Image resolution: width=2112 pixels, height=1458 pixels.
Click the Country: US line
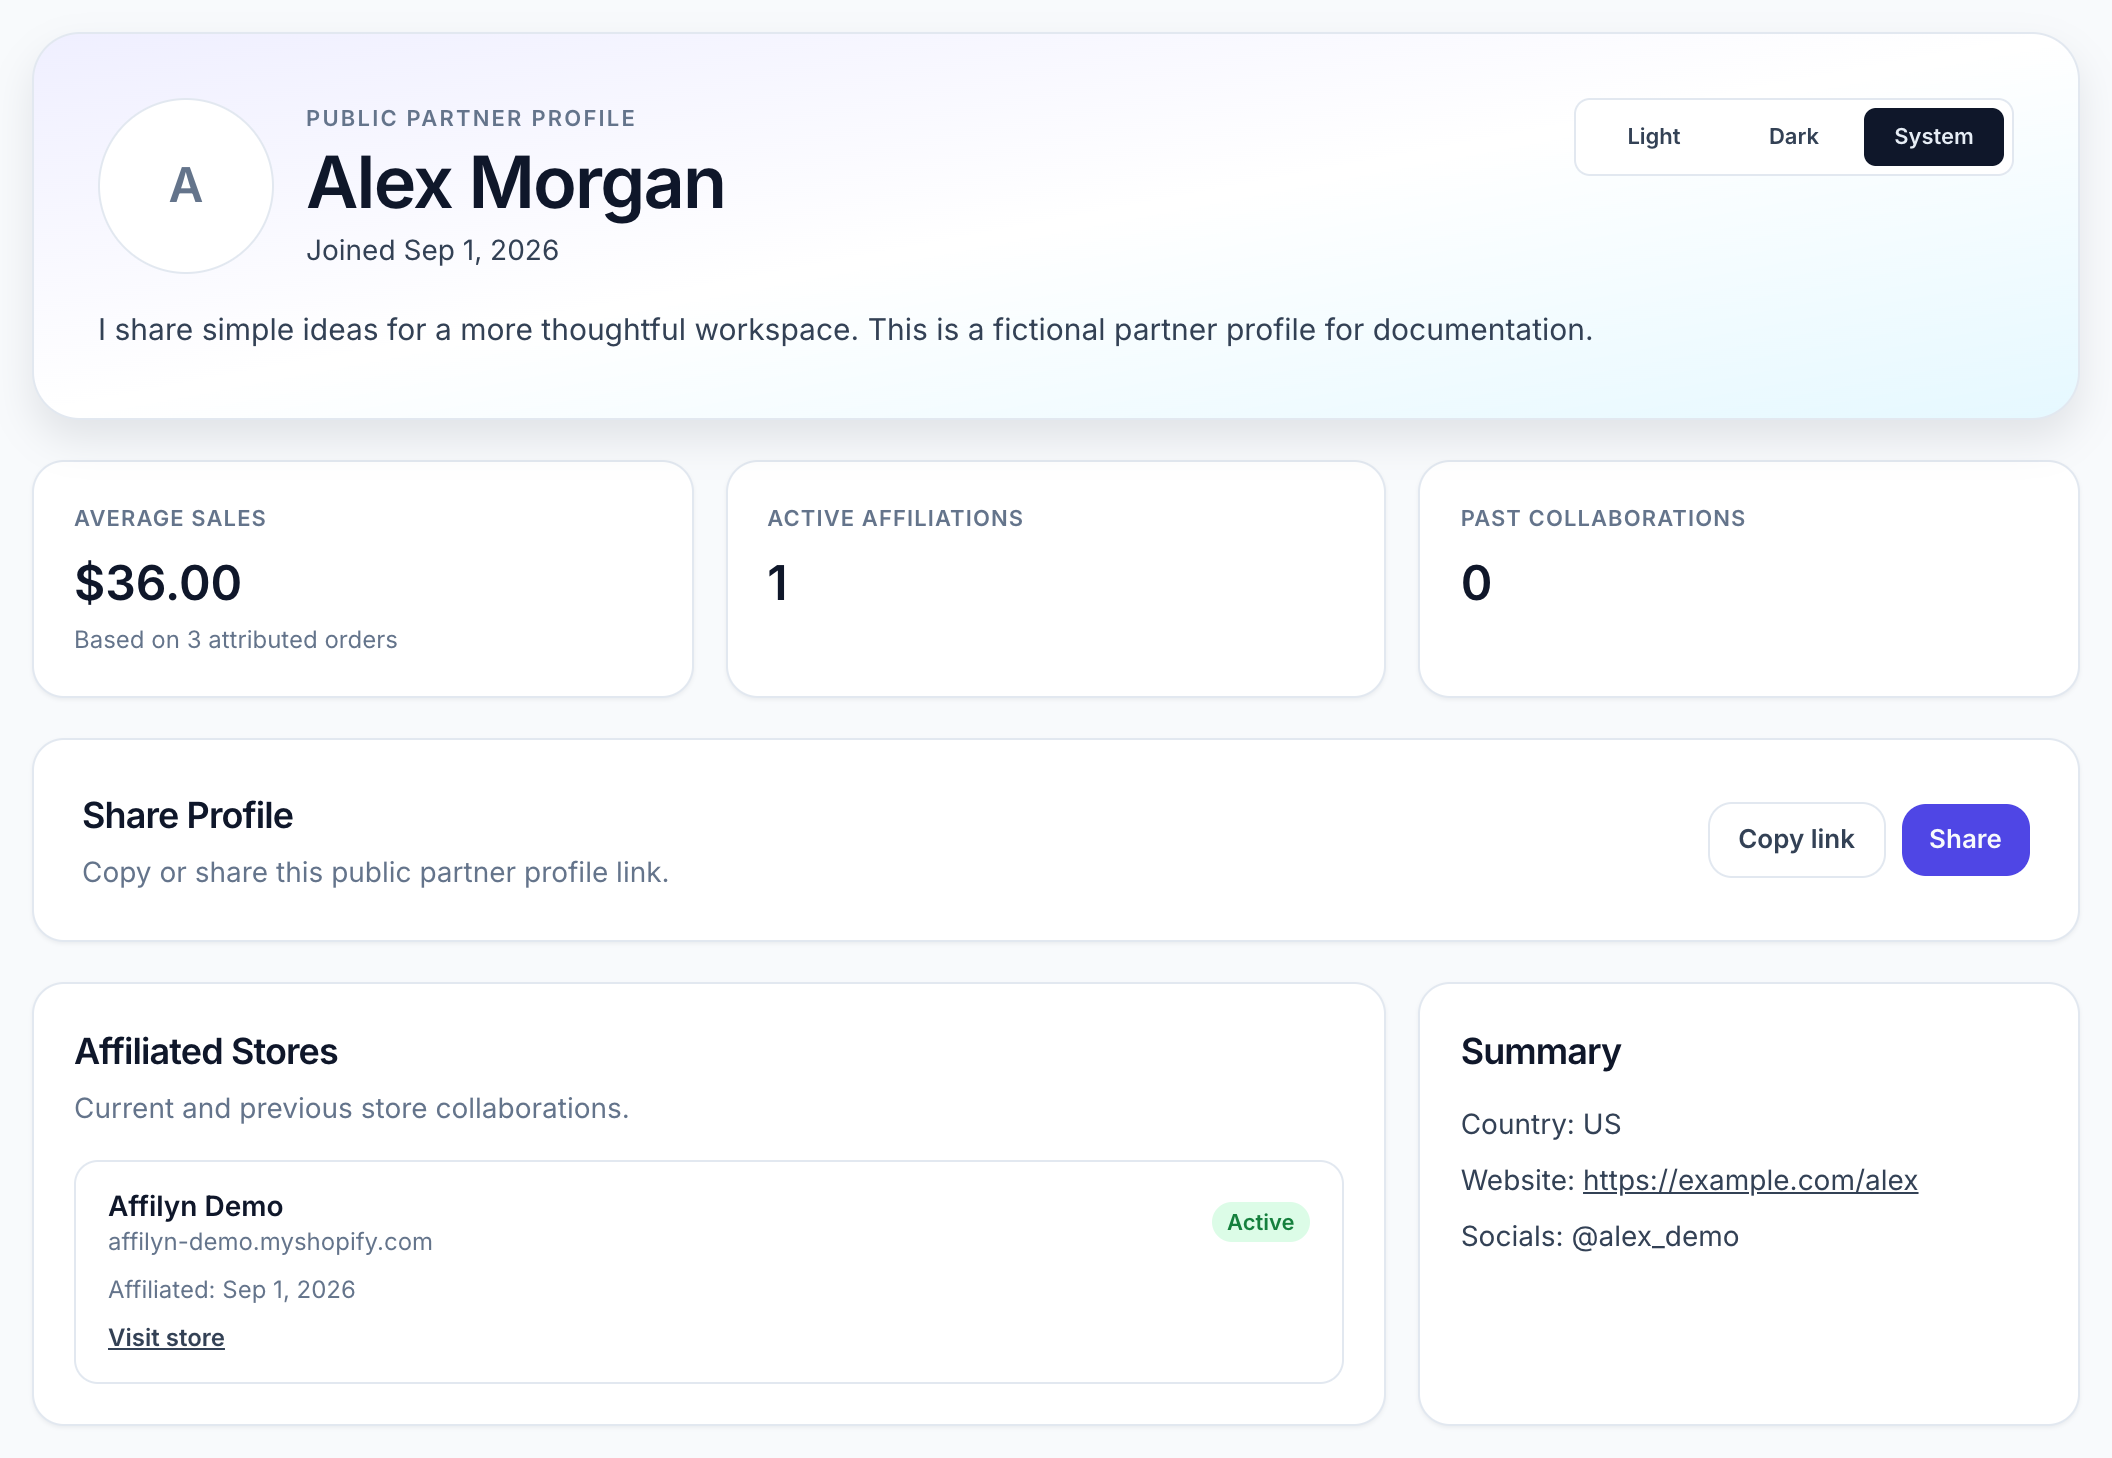point(1541,1125)
